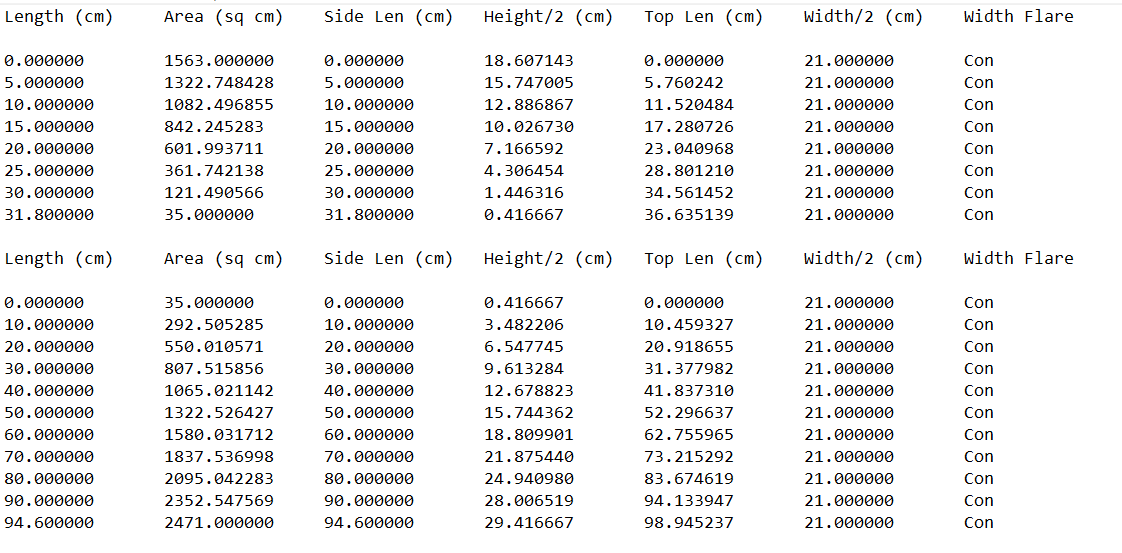
Task: Select the area value 1065.021142
Action: coord(218,391)
